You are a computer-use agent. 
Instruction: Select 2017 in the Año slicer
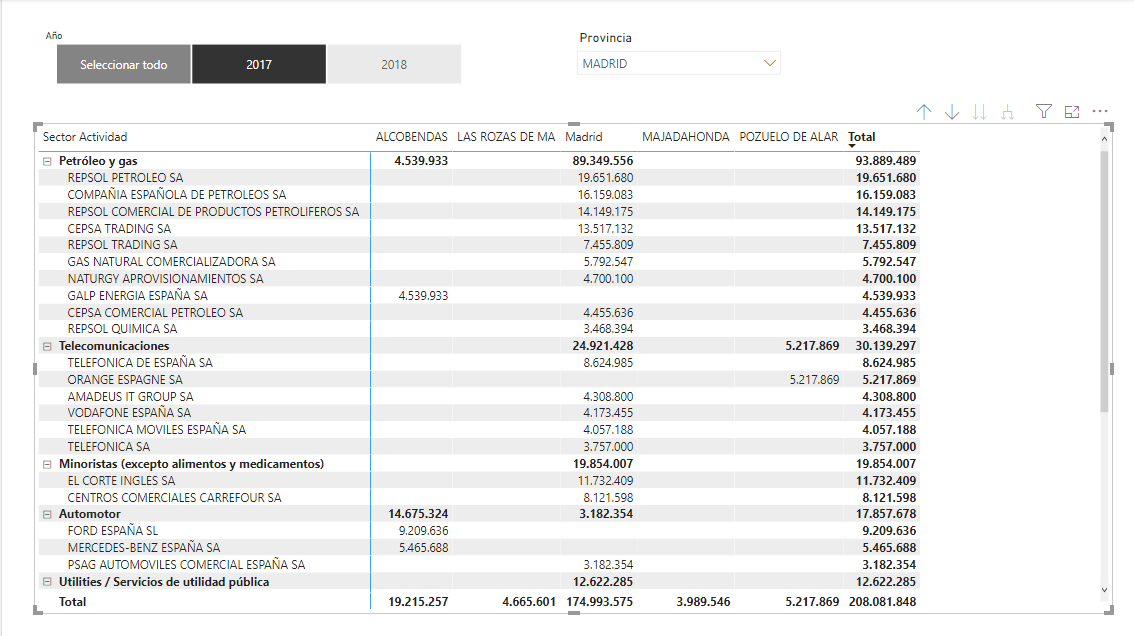(259, 62)
